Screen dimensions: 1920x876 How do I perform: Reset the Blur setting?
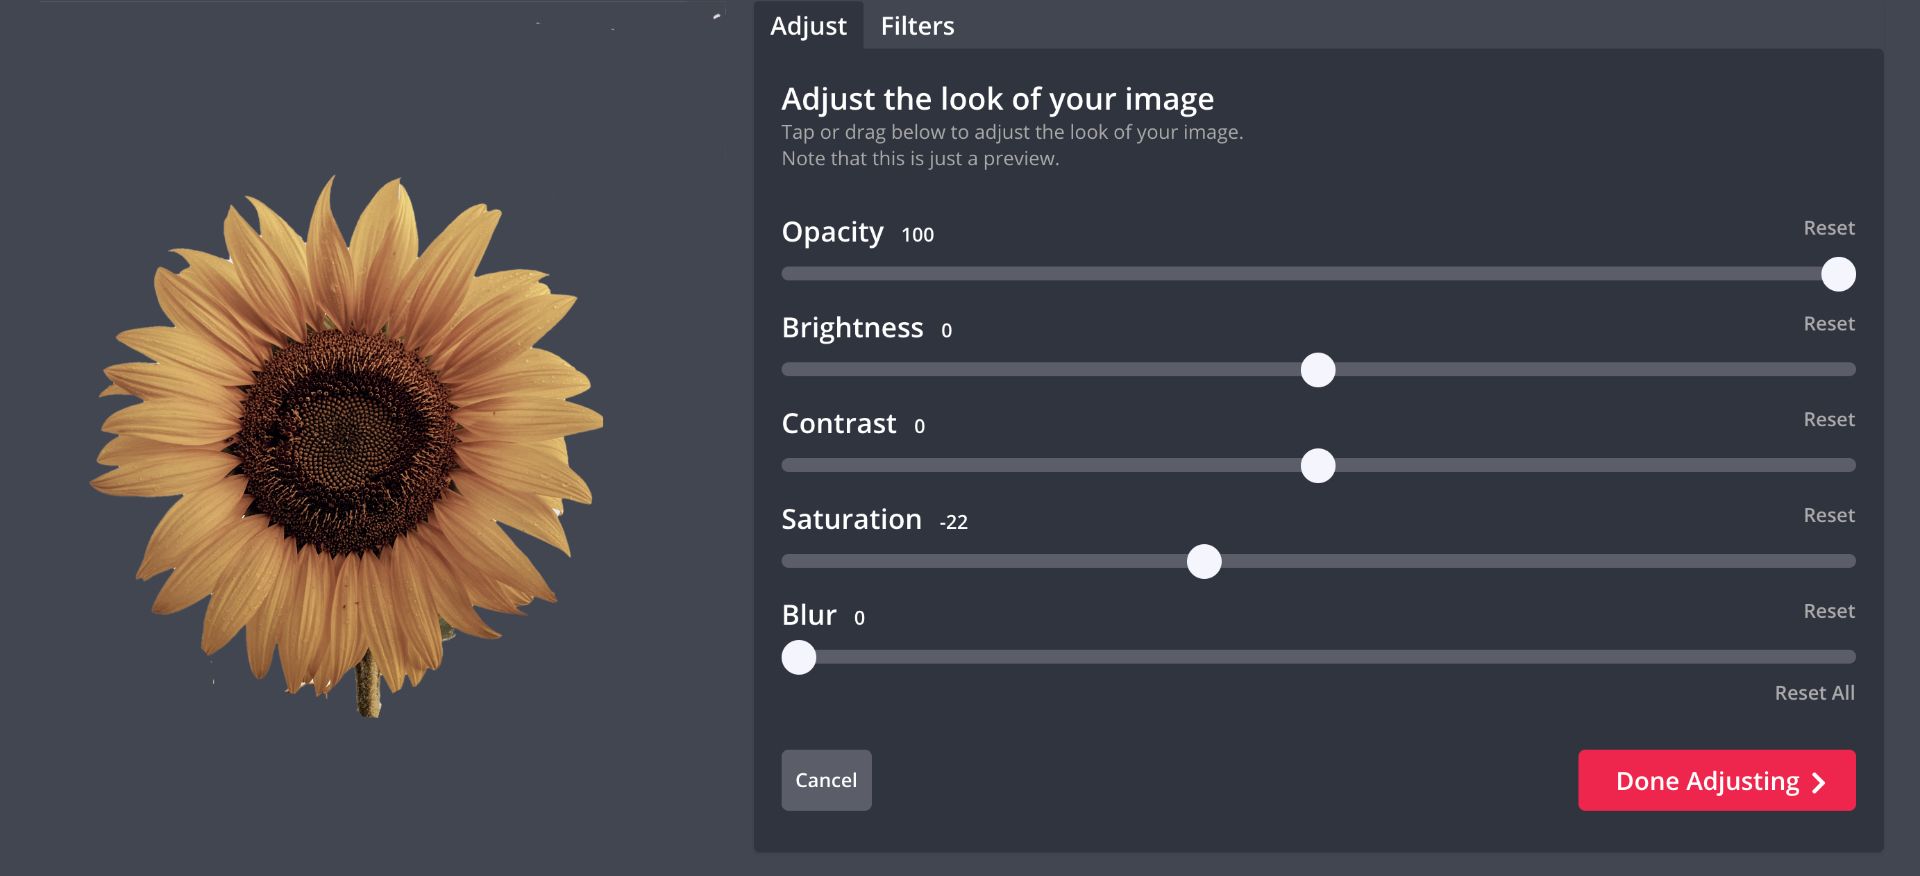pos(1828,611)
